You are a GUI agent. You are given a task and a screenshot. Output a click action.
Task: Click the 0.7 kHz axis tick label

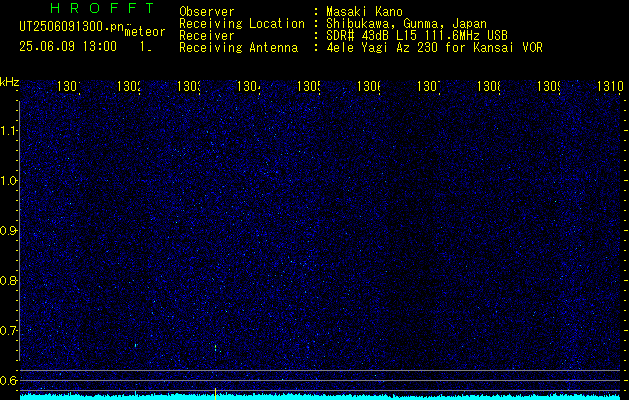tap(9, 331)
